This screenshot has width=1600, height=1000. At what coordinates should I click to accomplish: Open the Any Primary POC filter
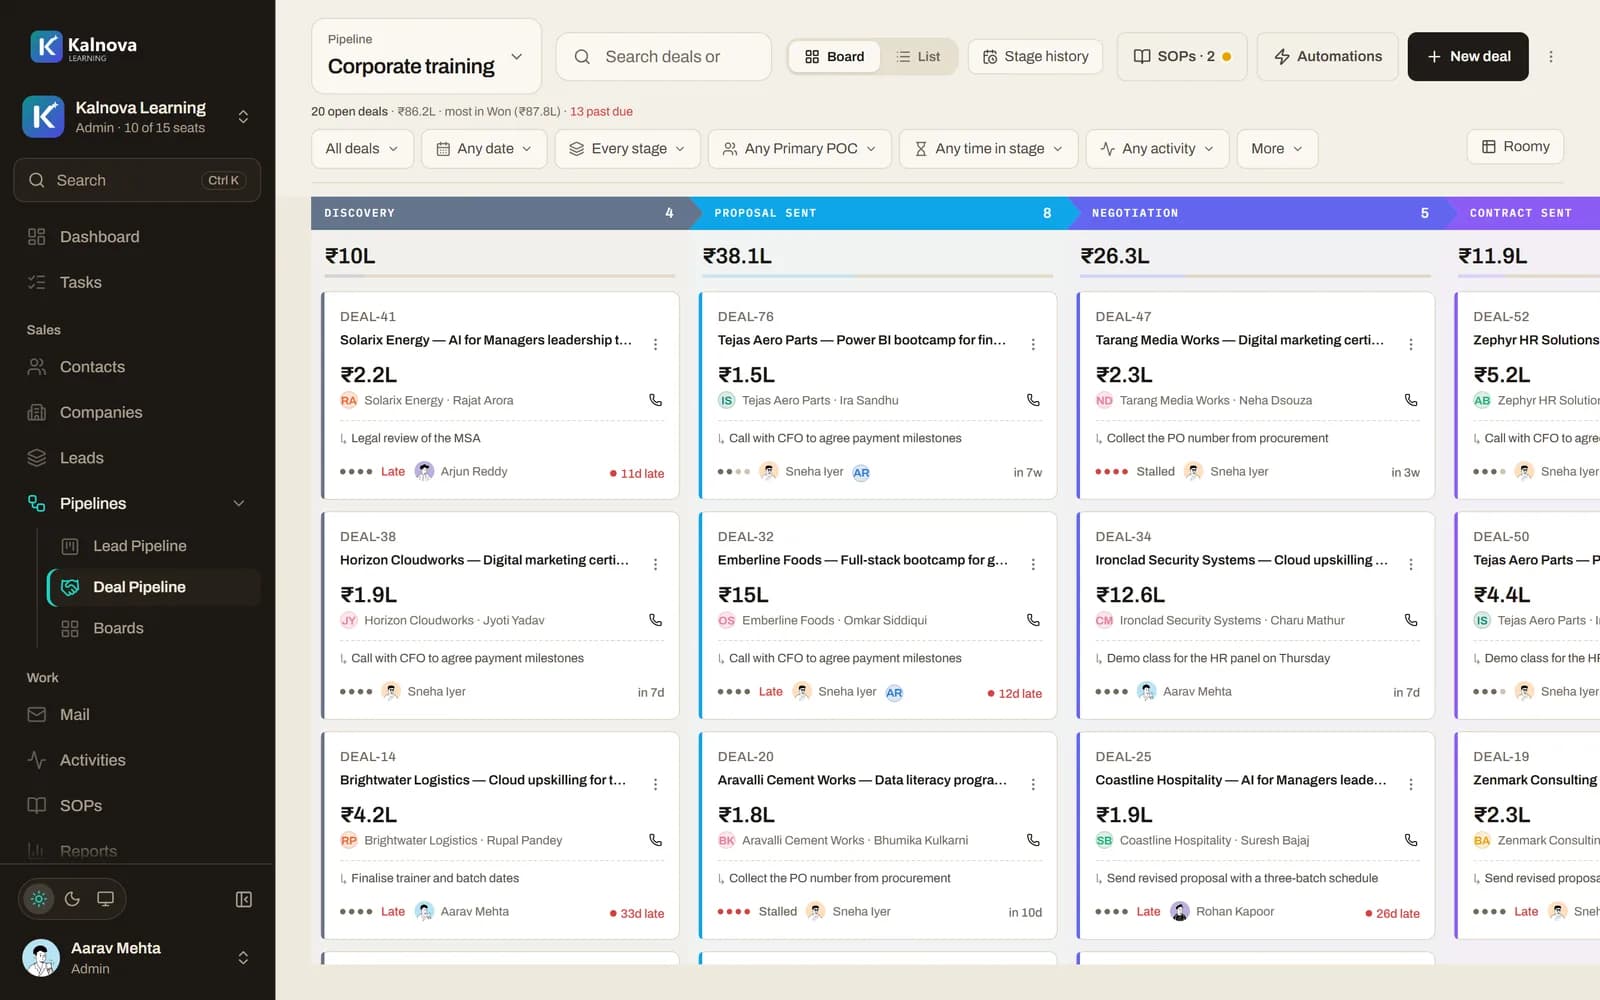pos(799,149)
